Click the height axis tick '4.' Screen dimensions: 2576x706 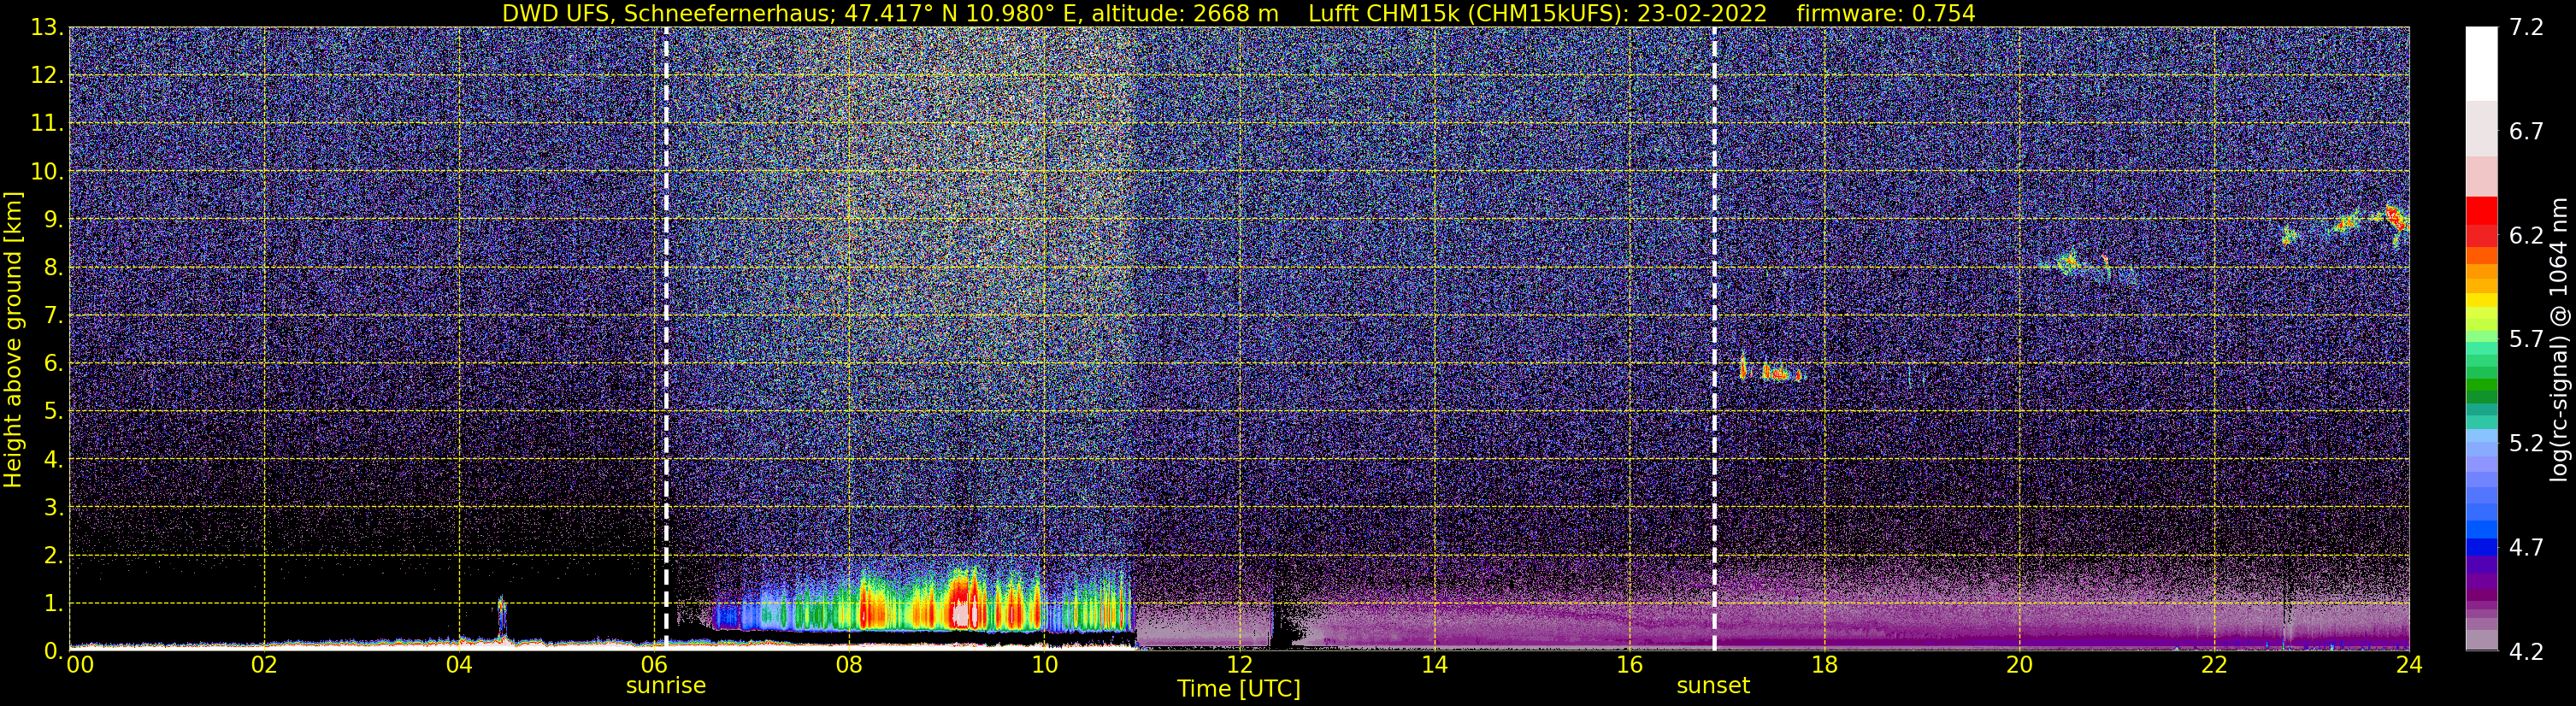[x=53, y=460]
